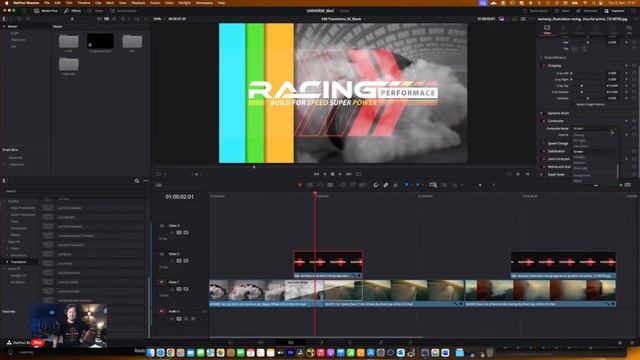Toggle the Dynamic Zoom enable switch

coord(543,113)
